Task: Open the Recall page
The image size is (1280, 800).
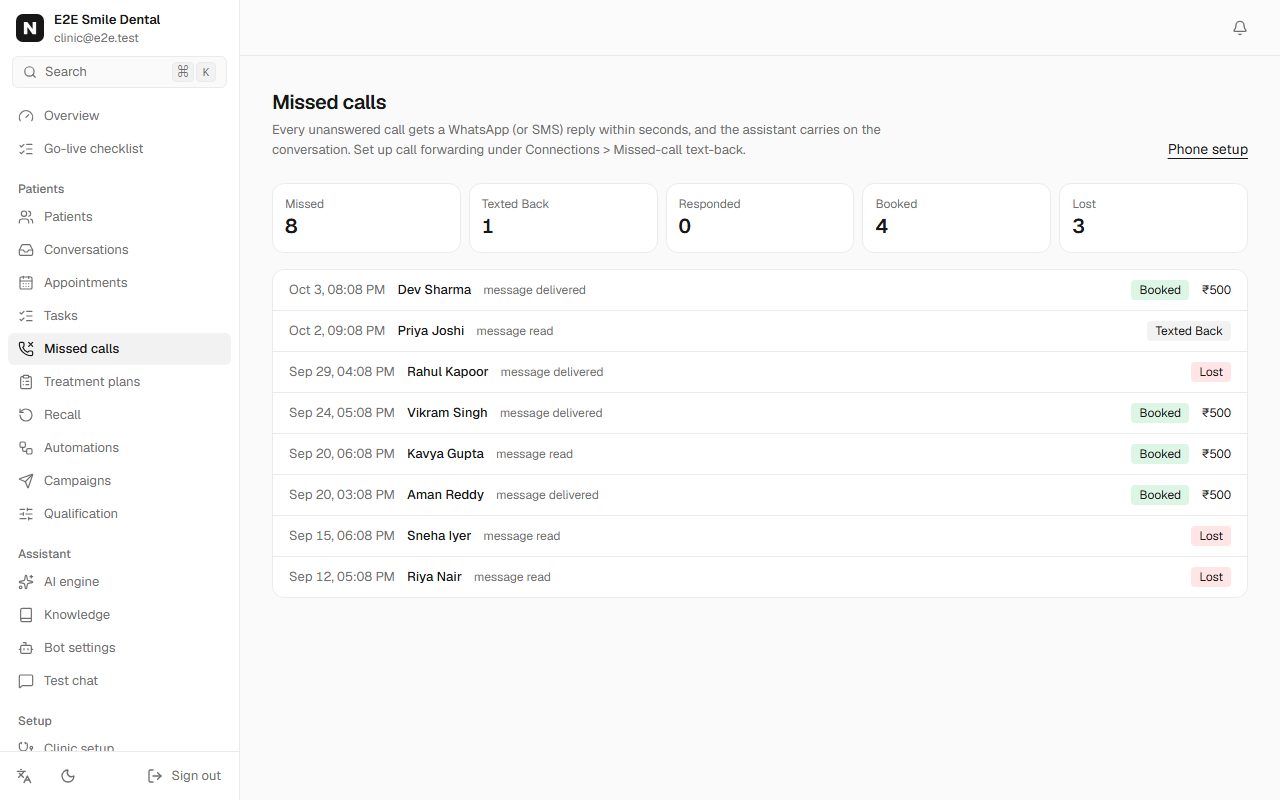Action: click(119, 415)
